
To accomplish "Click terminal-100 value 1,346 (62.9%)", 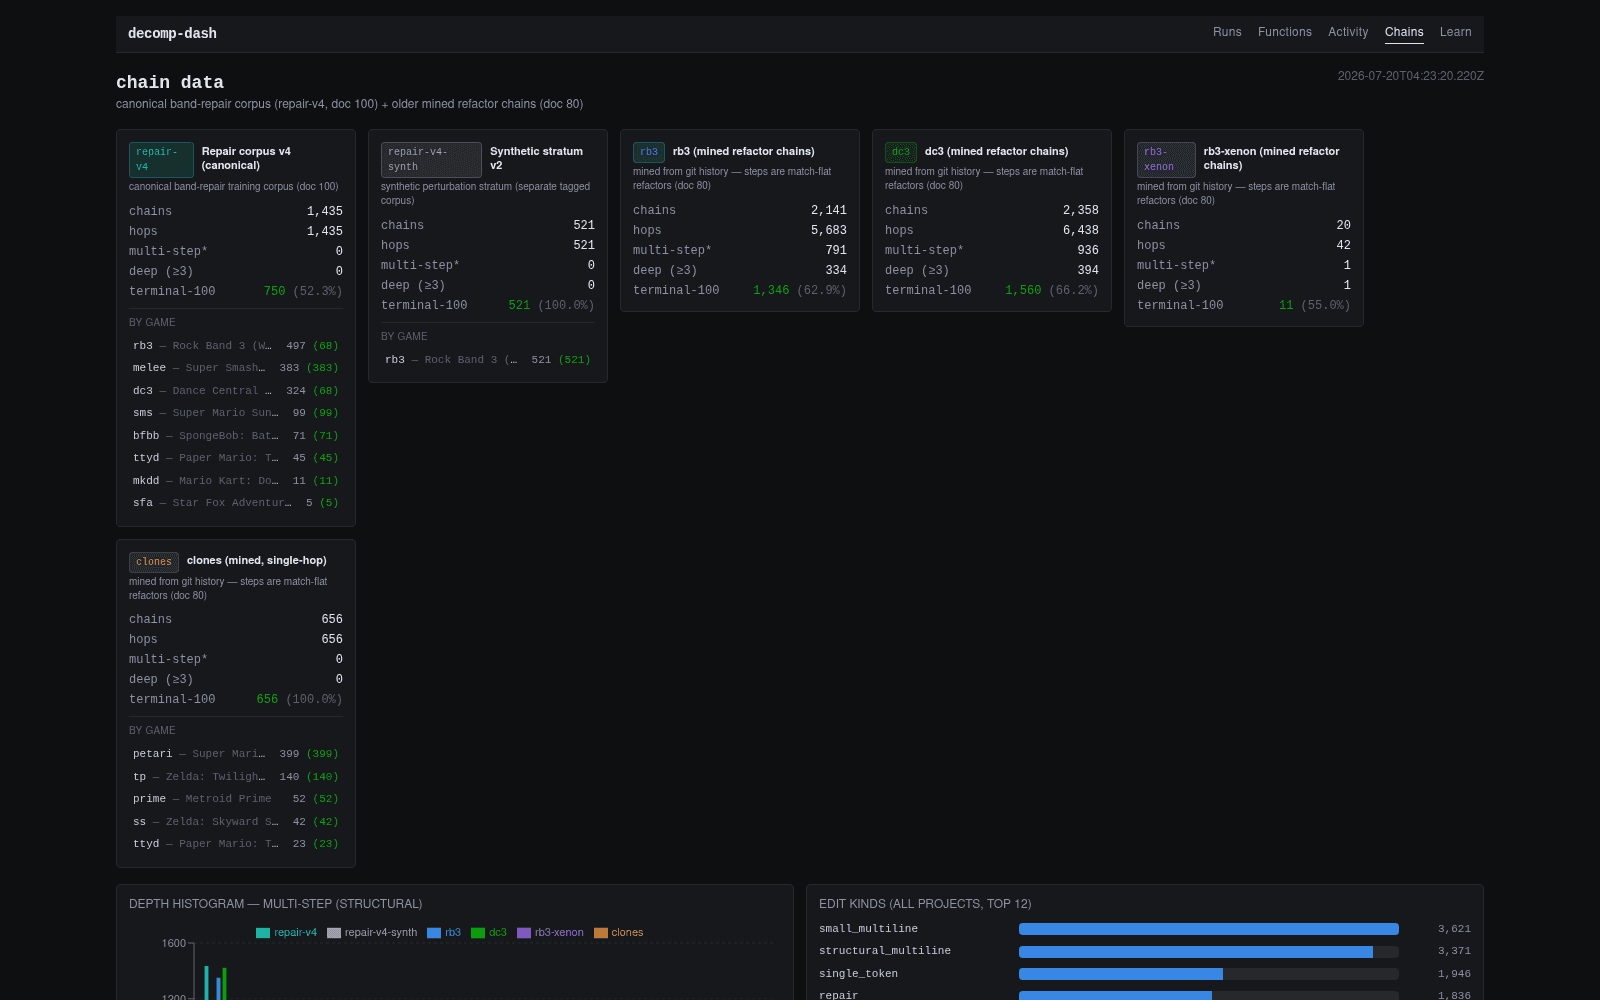I will [800, 290].
